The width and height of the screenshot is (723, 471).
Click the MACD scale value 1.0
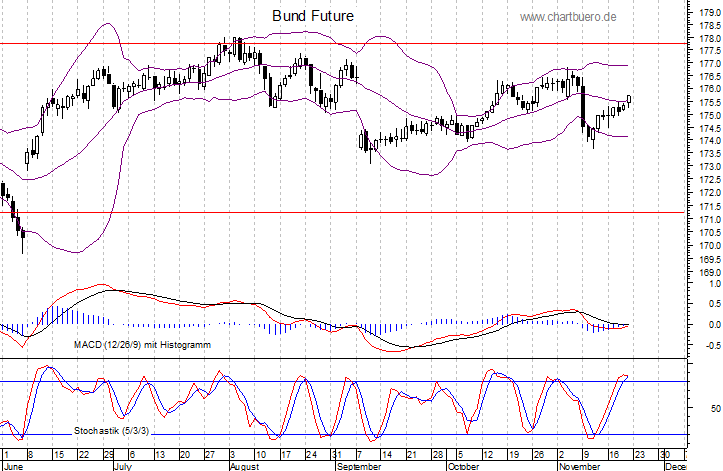click(x=715, y=284)
